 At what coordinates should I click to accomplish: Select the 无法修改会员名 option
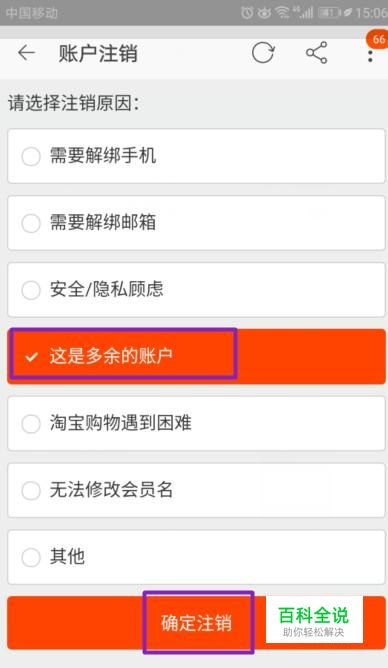coord(196,490)
